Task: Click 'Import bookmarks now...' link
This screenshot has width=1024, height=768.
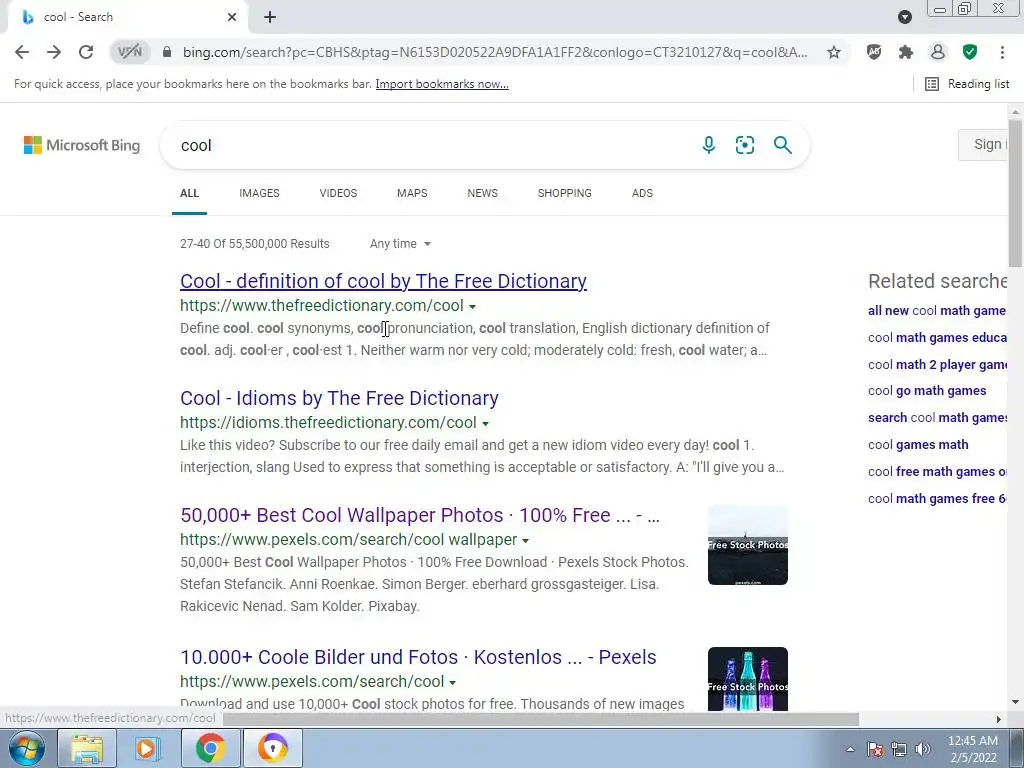Action: (x=442, y=84)
